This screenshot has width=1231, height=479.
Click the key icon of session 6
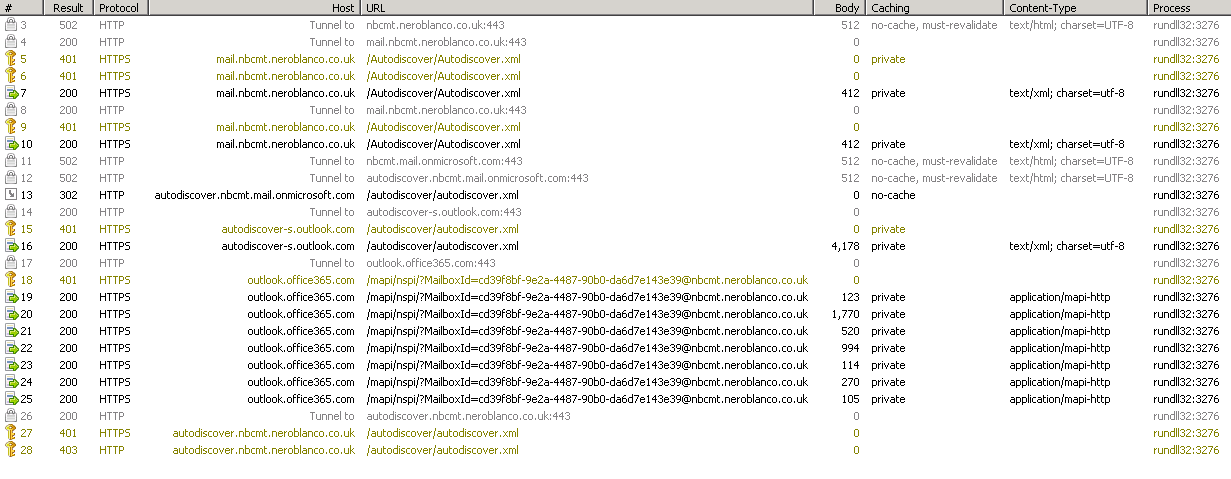coord(11,76)
